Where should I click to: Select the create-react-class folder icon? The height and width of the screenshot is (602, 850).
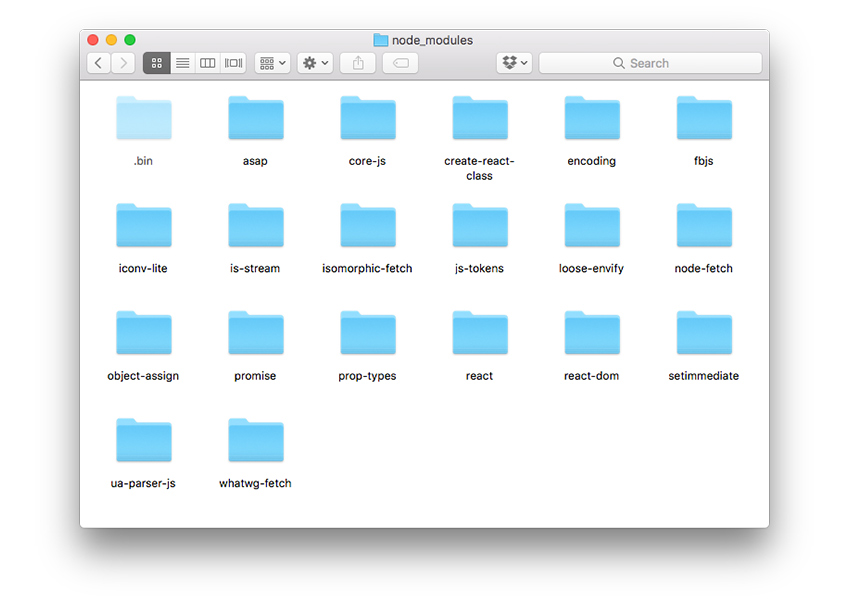tap(480, 118)
